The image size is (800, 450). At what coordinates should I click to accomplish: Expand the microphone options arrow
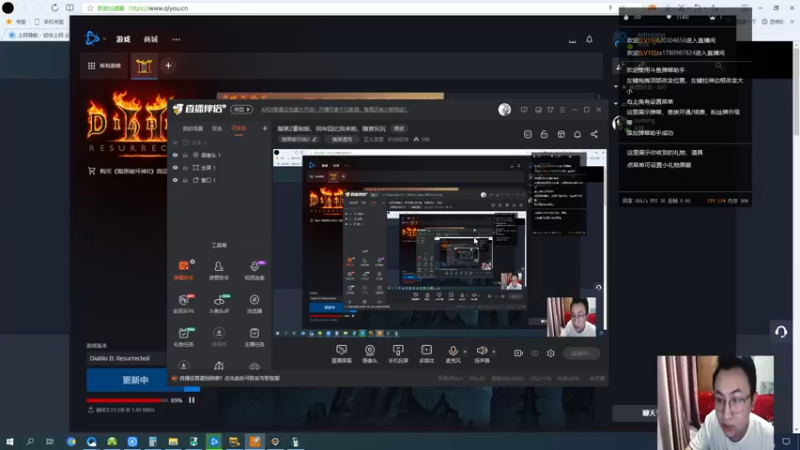(465, 351)
